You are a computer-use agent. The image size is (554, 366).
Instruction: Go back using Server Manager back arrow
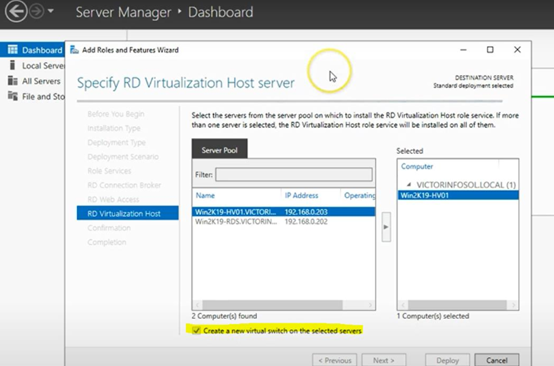coord(16,11)
